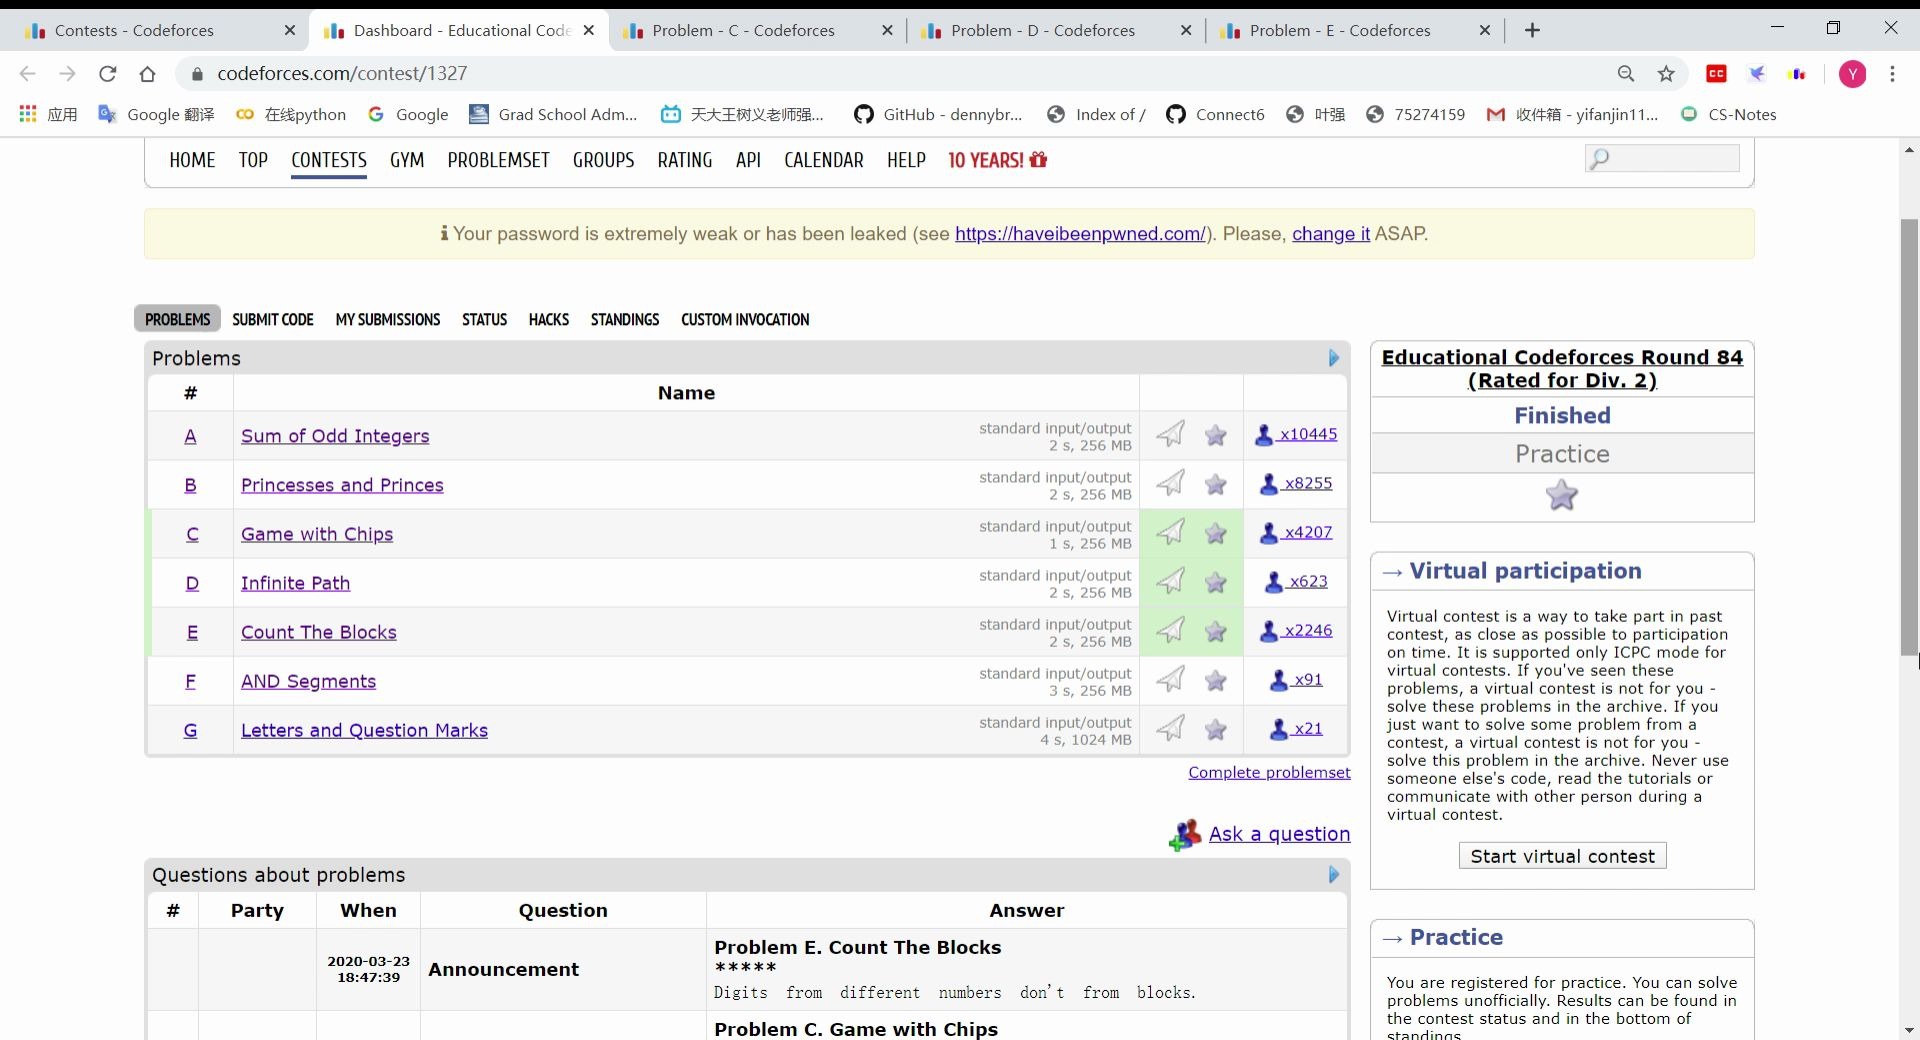Viewport: 1920px width, 1040px height.
Task: Open the SUBMIT CODE tab
Action: [x=273, y=319]
